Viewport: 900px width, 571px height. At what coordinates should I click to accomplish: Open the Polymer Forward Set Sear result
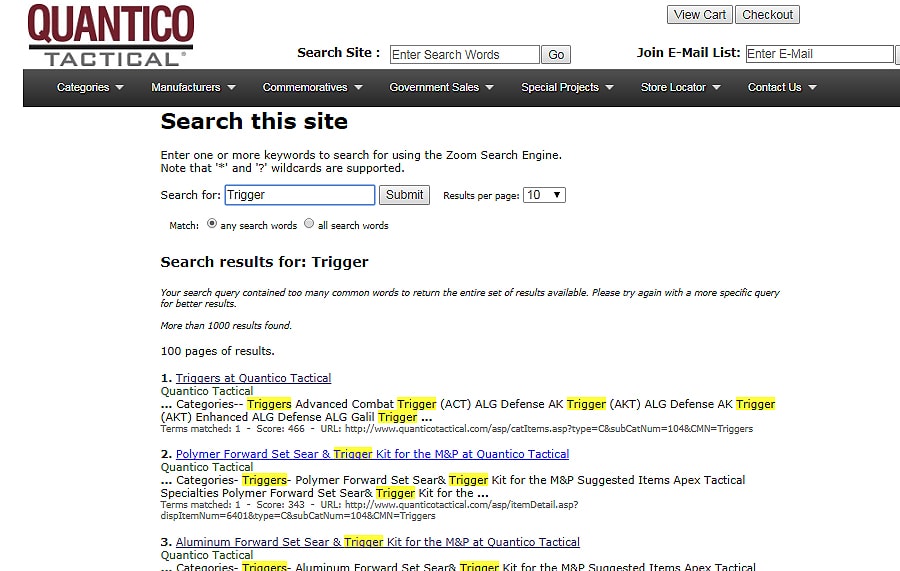372,454
